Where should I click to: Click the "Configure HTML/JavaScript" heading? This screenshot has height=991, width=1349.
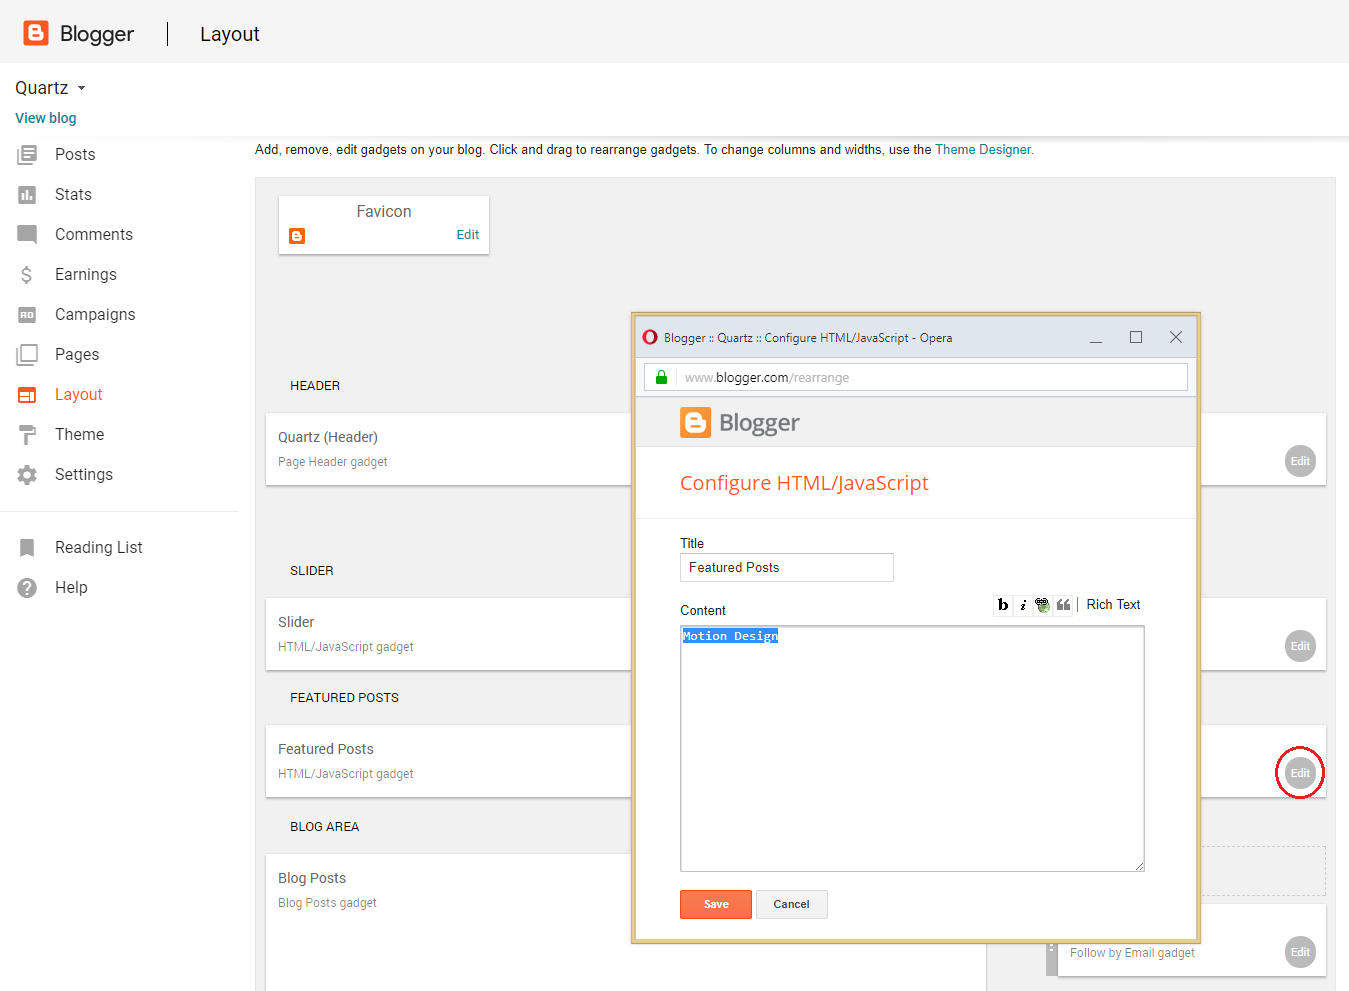click(804, 483)
